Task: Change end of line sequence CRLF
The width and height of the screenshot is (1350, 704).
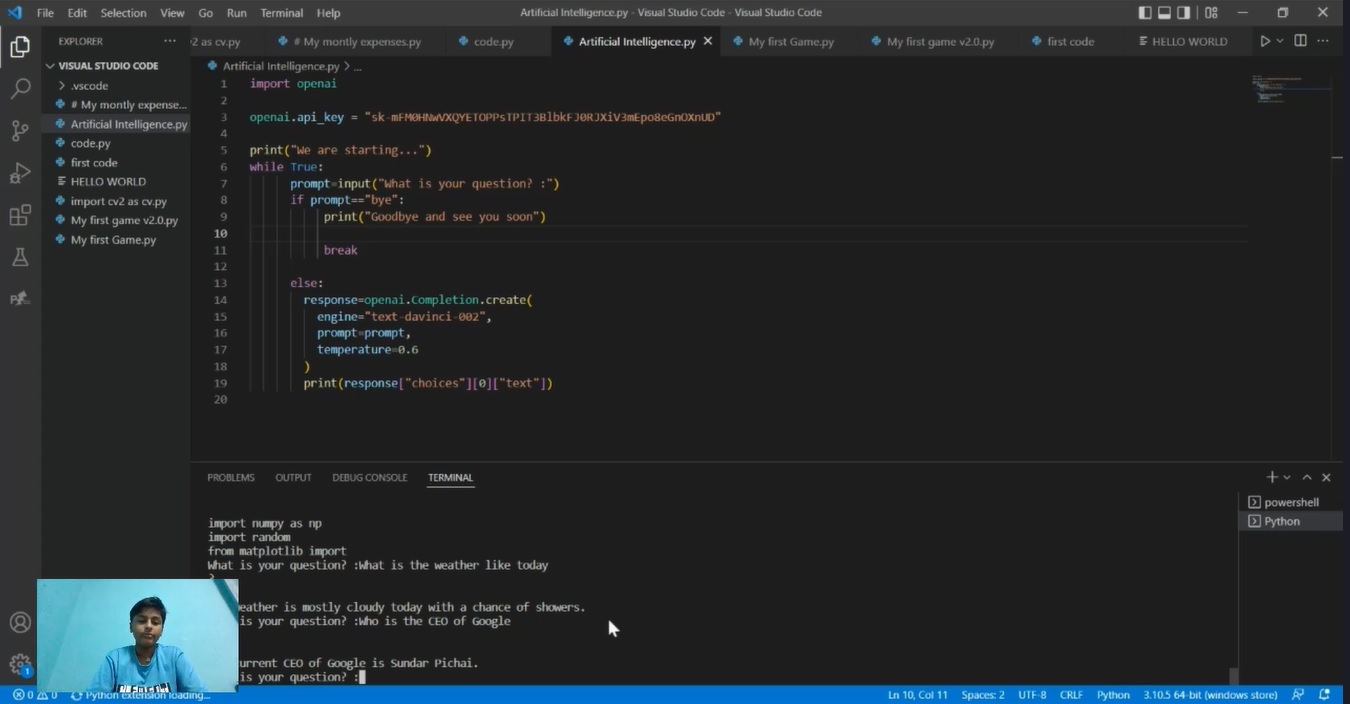Action: [x=1071, y=695]
